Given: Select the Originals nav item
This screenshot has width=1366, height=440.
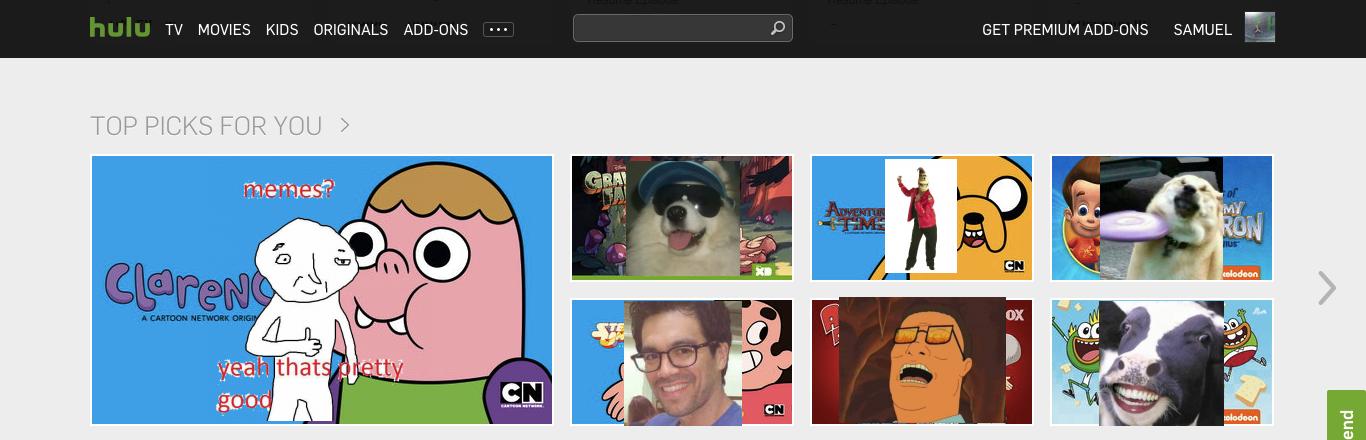Looking at the screenshot, I should pos(350,30).
